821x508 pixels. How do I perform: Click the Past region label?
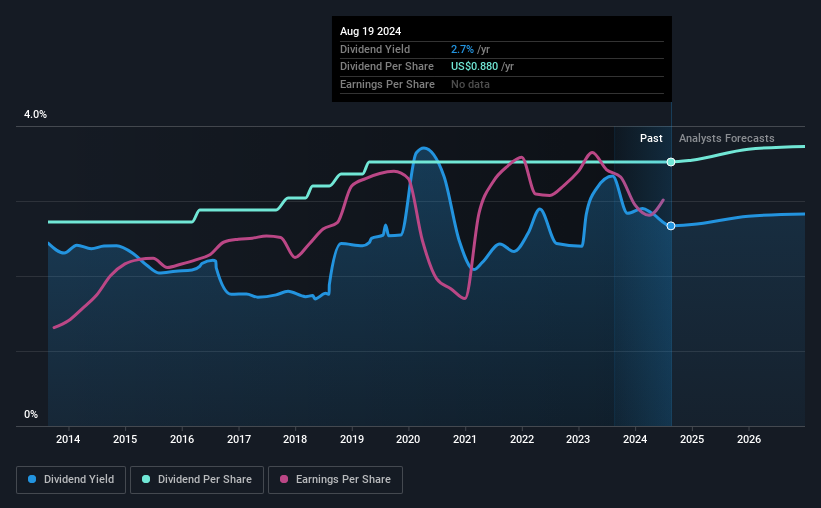pos(651,138)
